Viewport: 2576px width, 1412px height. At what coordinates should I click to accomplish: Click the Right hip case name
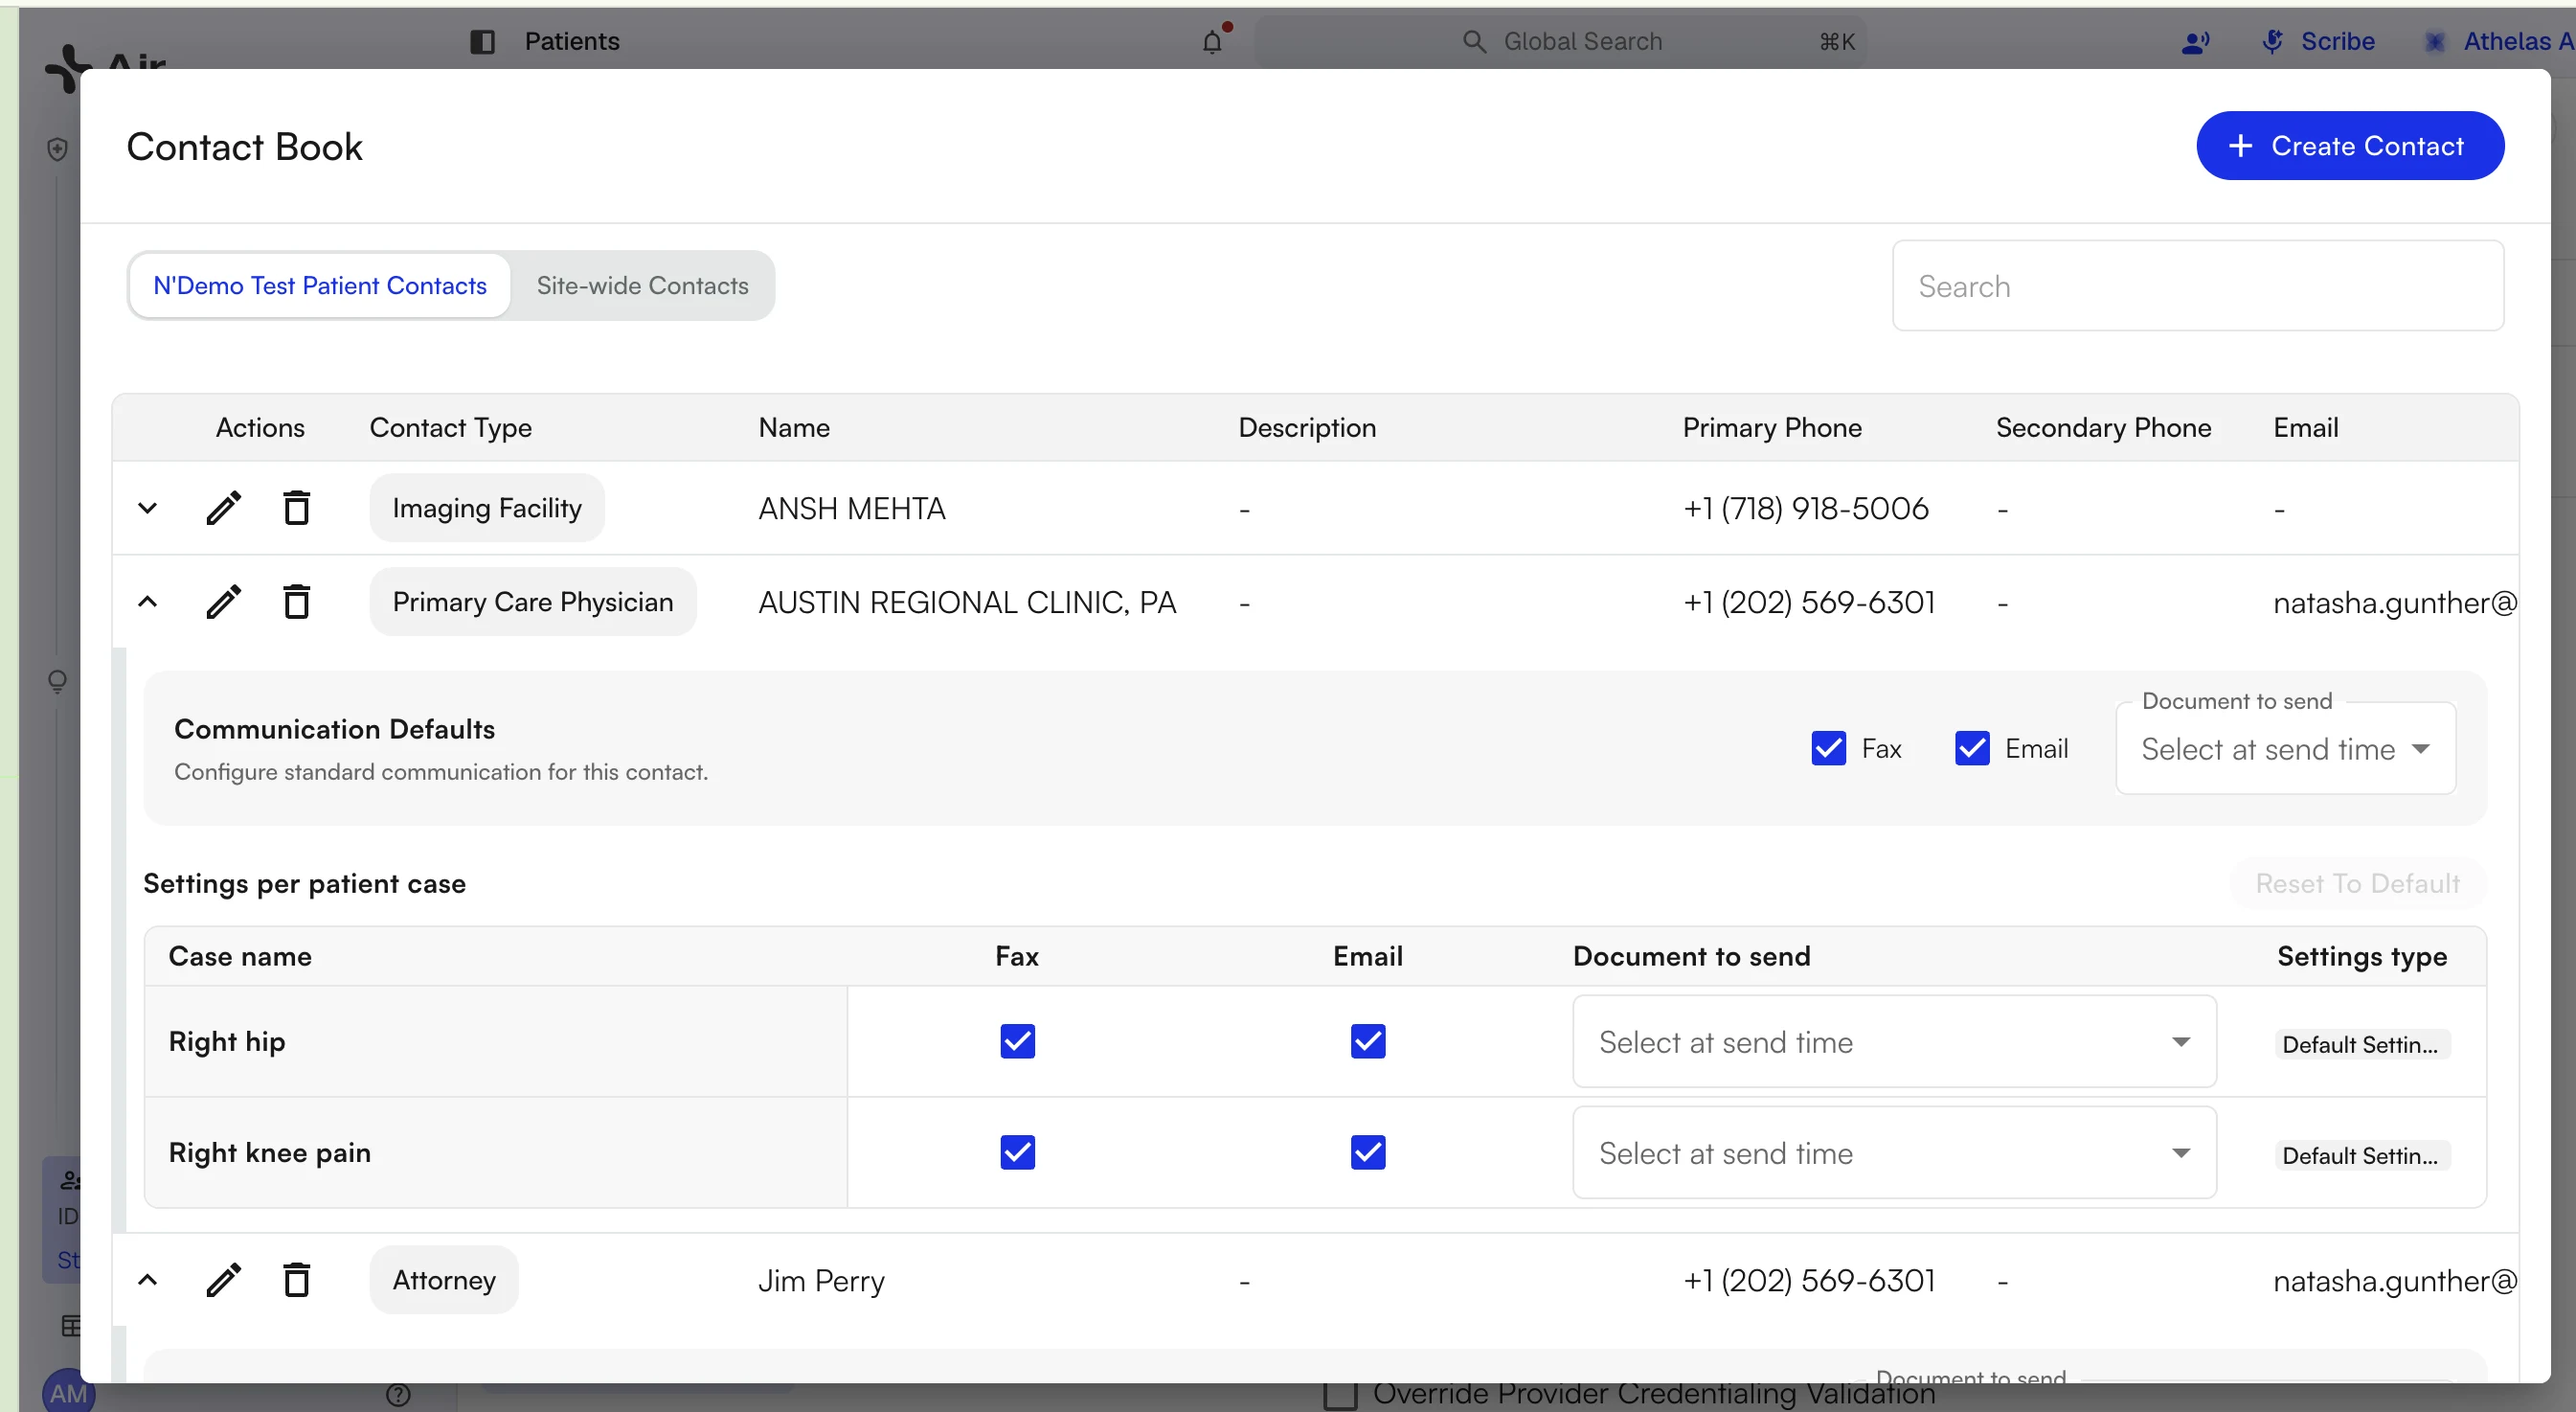226,1041
